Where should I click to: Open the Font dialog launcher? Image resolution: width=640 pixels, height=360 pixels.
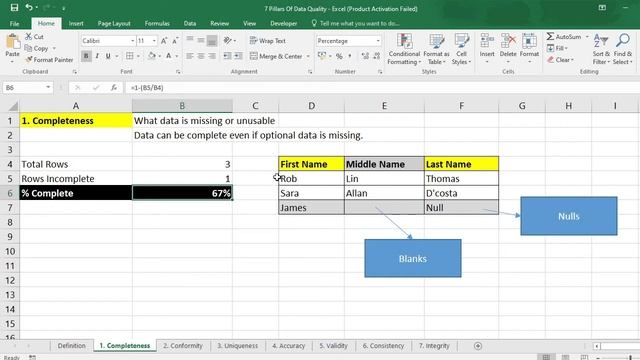click(x=178, y=72)
